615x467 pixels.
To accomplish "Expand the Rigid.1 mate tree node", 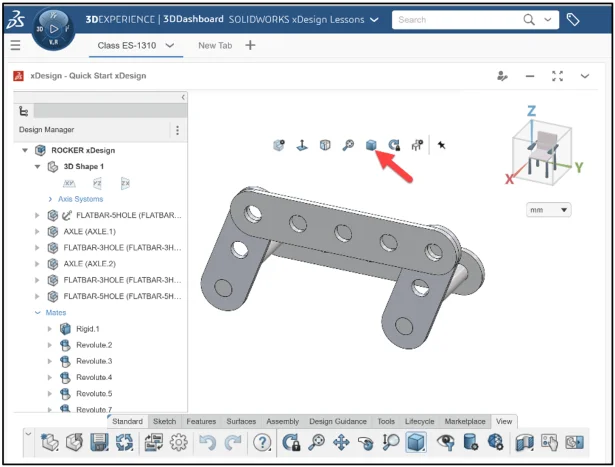I will [x=51, y=328].
